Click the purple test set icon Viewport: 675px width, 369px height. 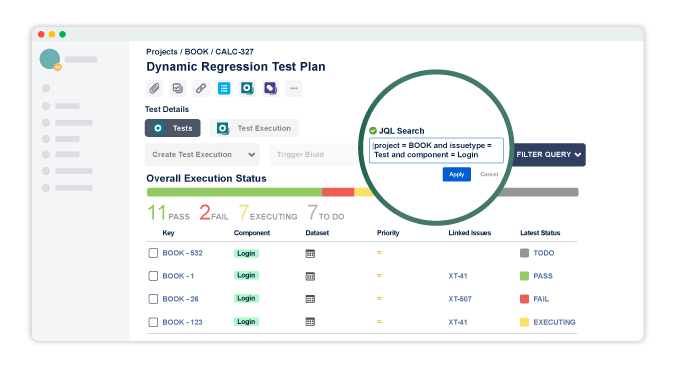270,89
